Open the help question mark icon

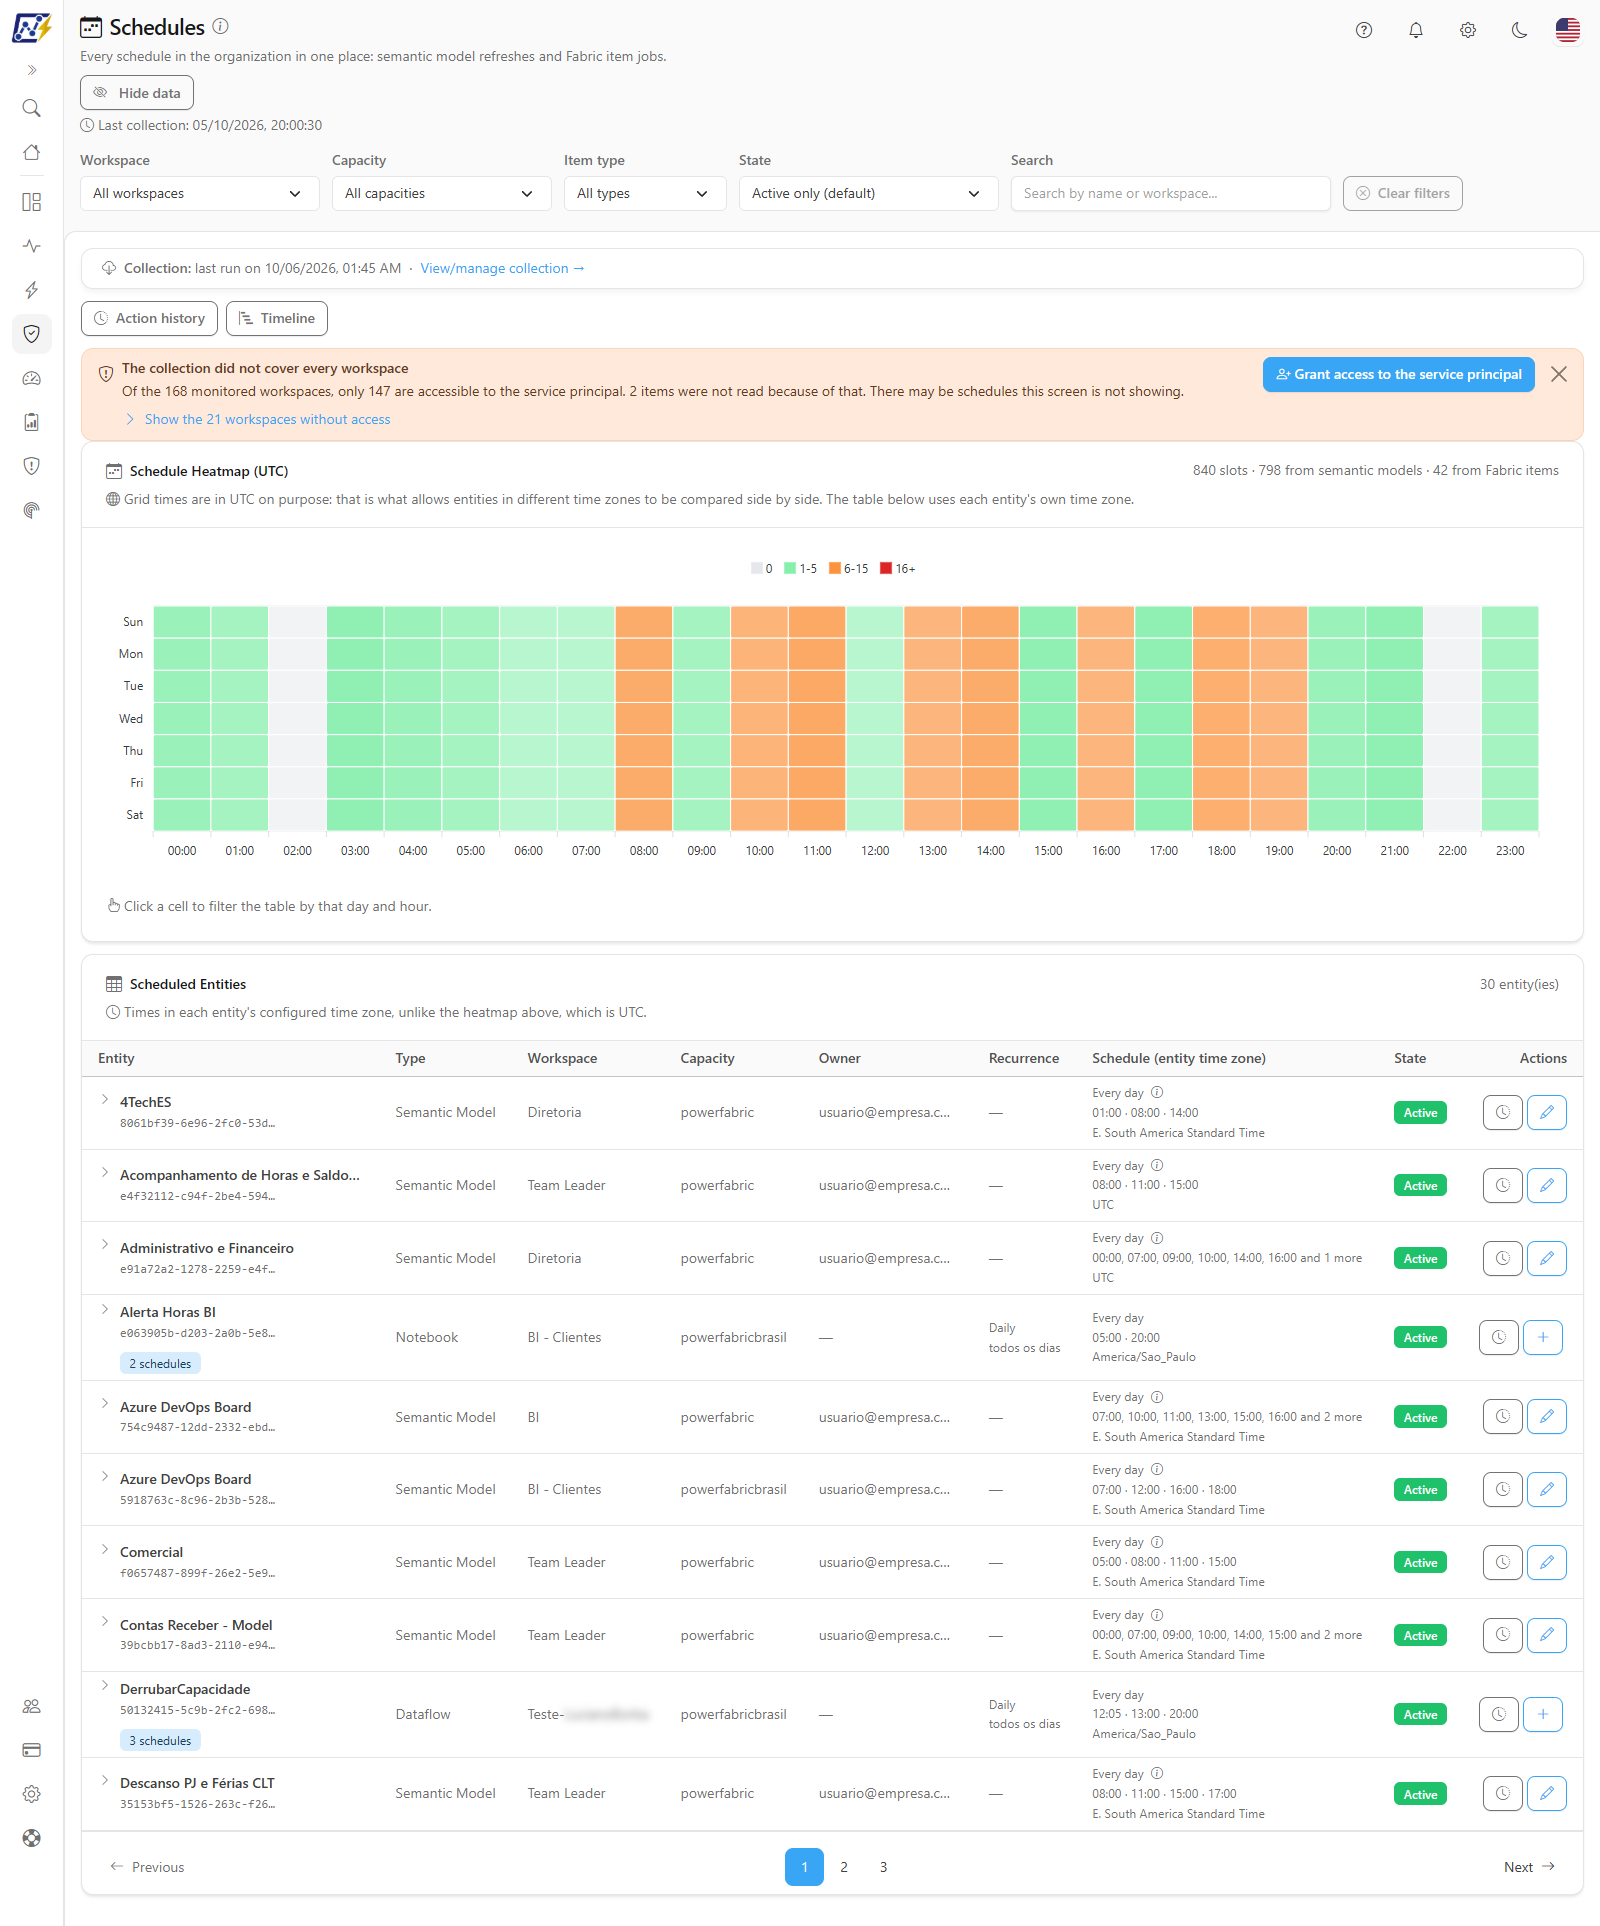click(x=1364, y=30)
